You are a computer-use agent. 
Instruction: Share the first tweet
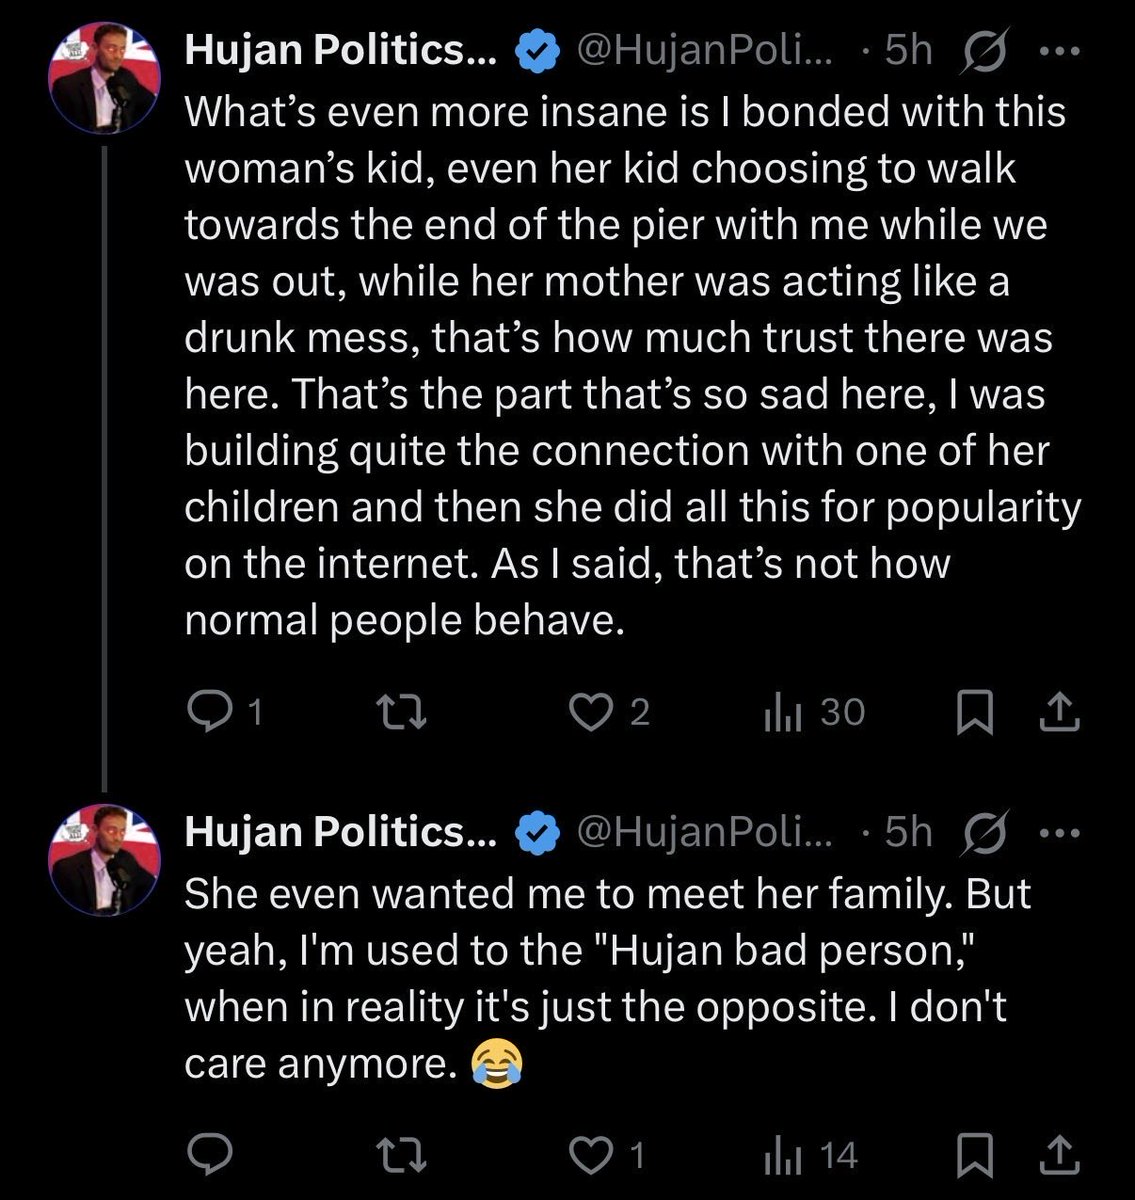coord(1060,712)
